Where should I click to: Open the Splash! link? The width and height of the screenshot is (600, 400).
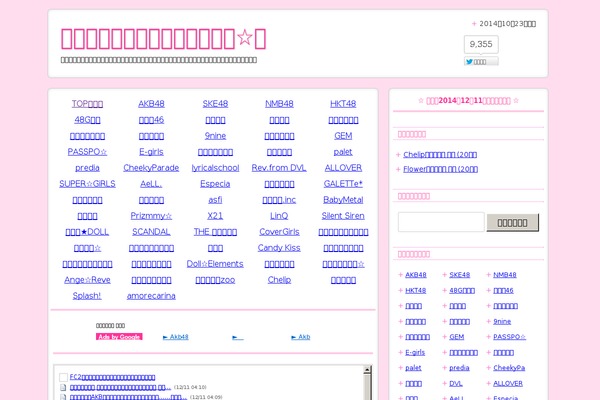[x=87, y=296]
